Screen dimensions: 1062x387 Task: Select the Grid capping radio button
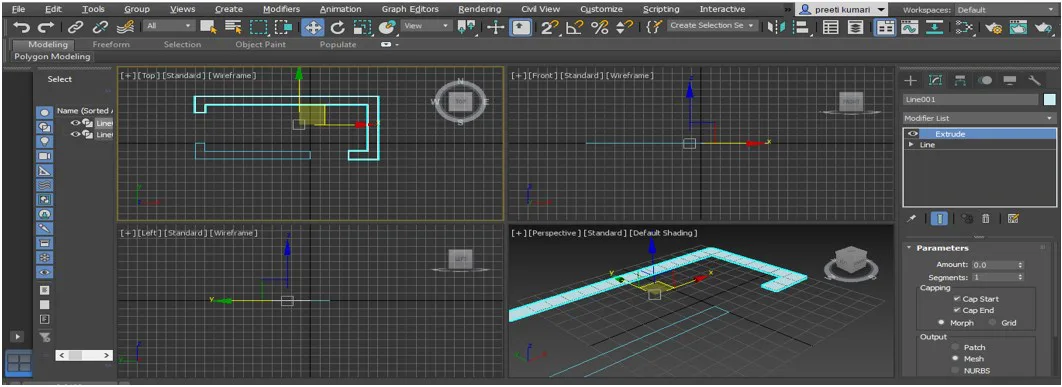click(993, 323)
